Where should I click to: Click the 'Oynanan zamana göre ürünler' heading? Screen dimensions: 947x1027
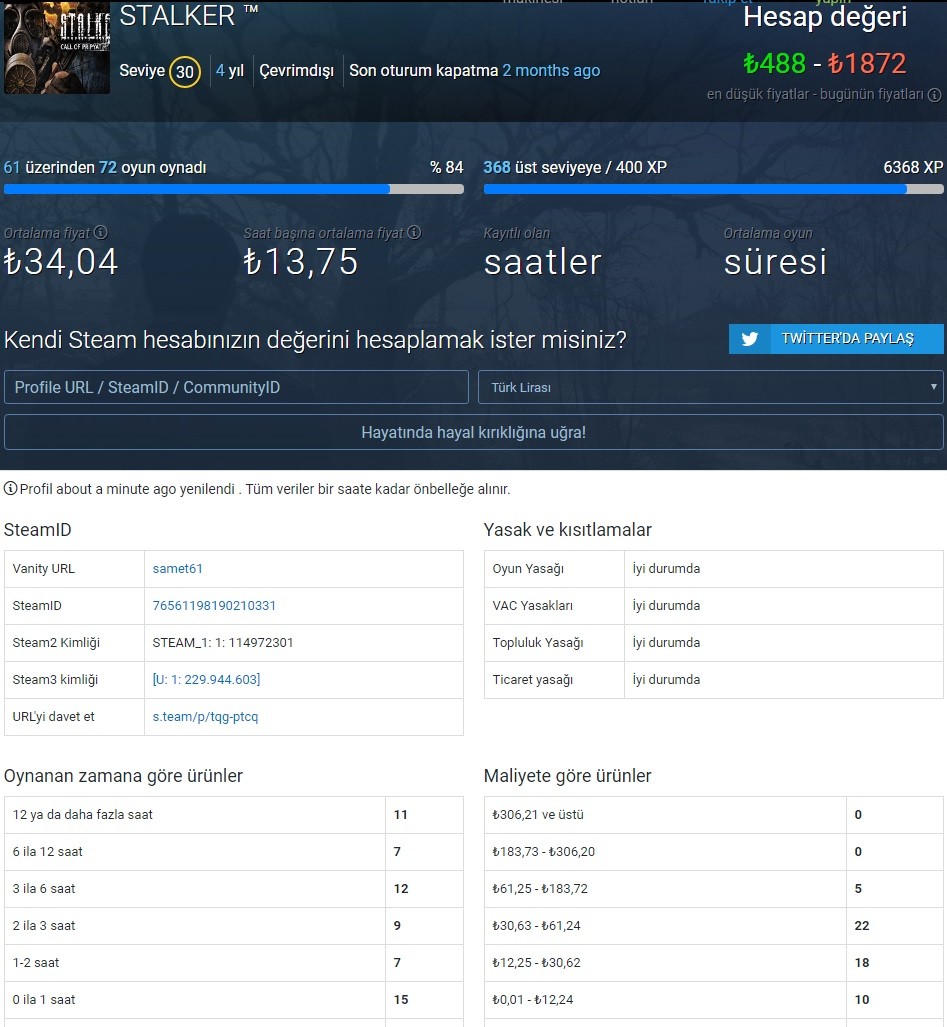click(123, 776)
